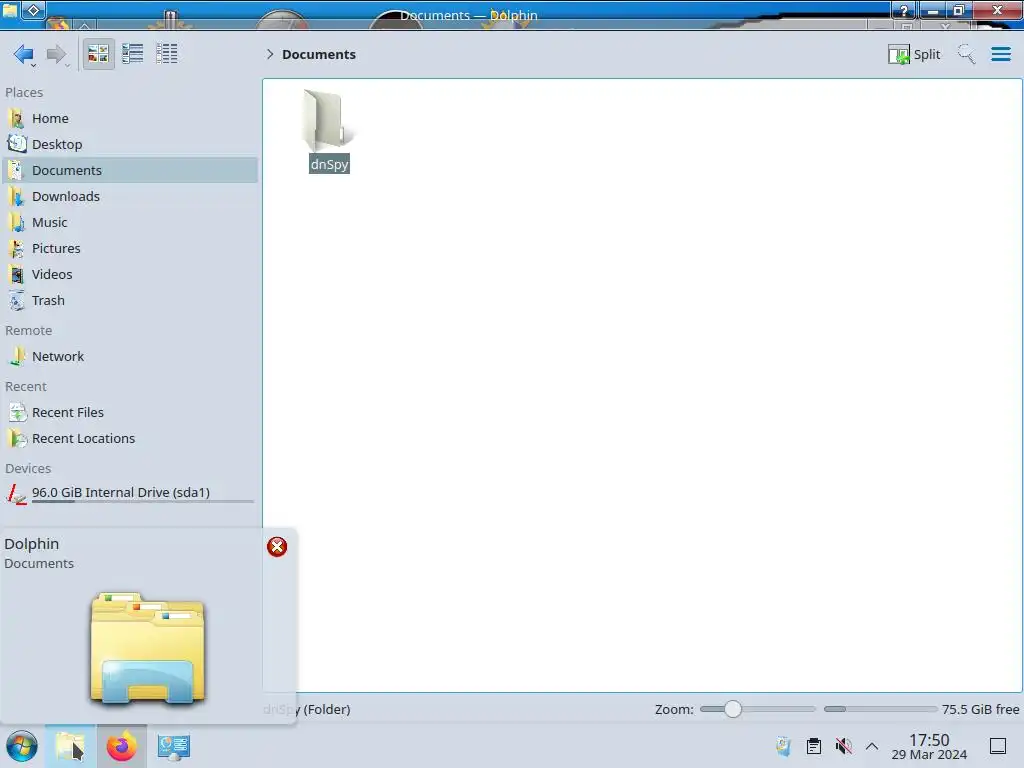Open Videos in Places panel

pyautogui.click(x=131, y=274)
